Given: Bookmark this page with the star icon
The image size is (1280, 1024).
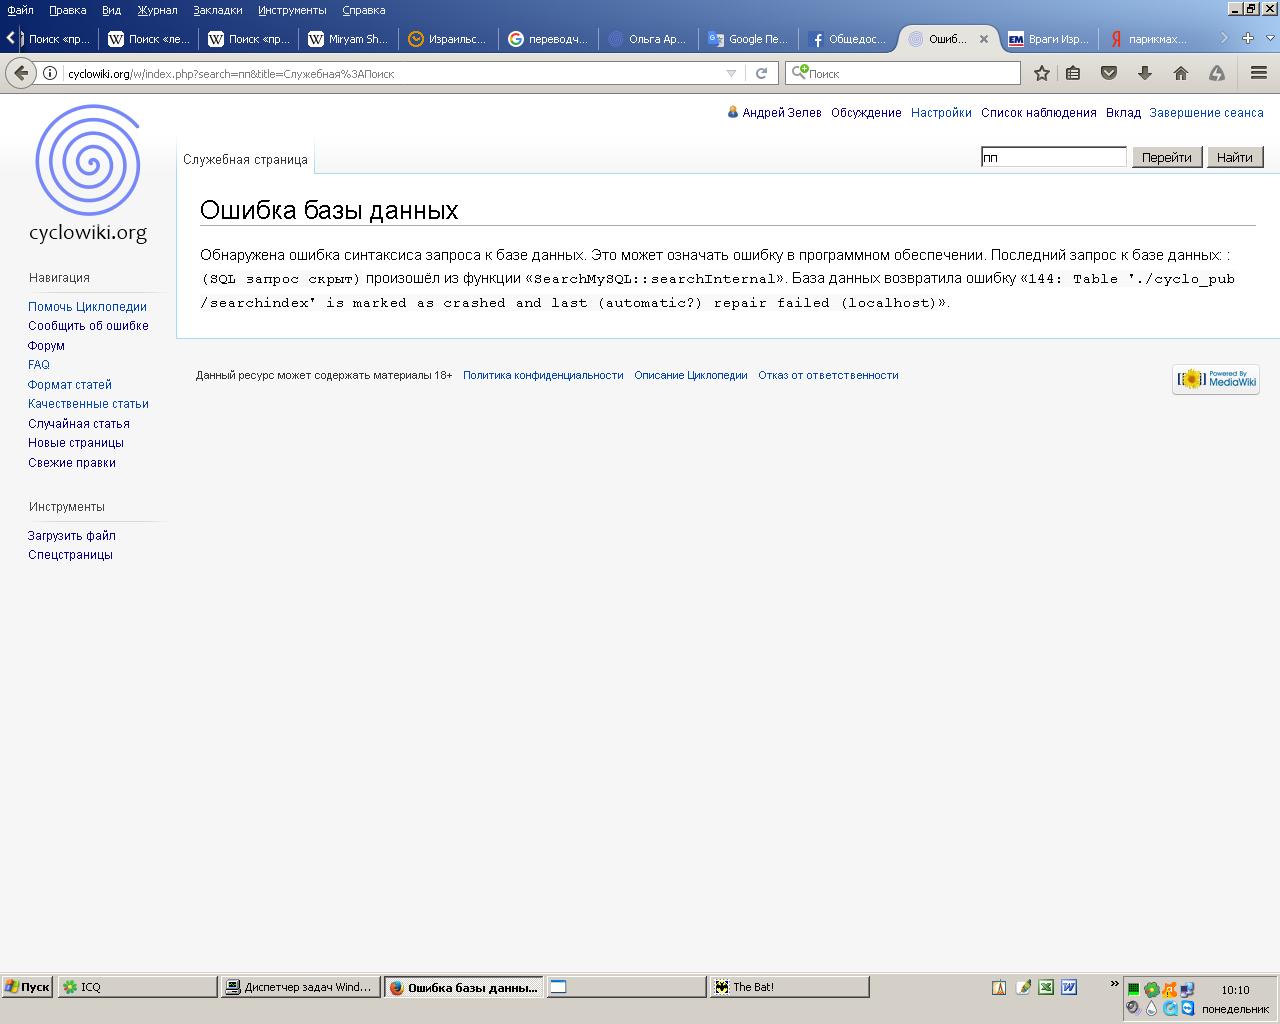Looking at the screenshot, I should [x=1042, y=73].
